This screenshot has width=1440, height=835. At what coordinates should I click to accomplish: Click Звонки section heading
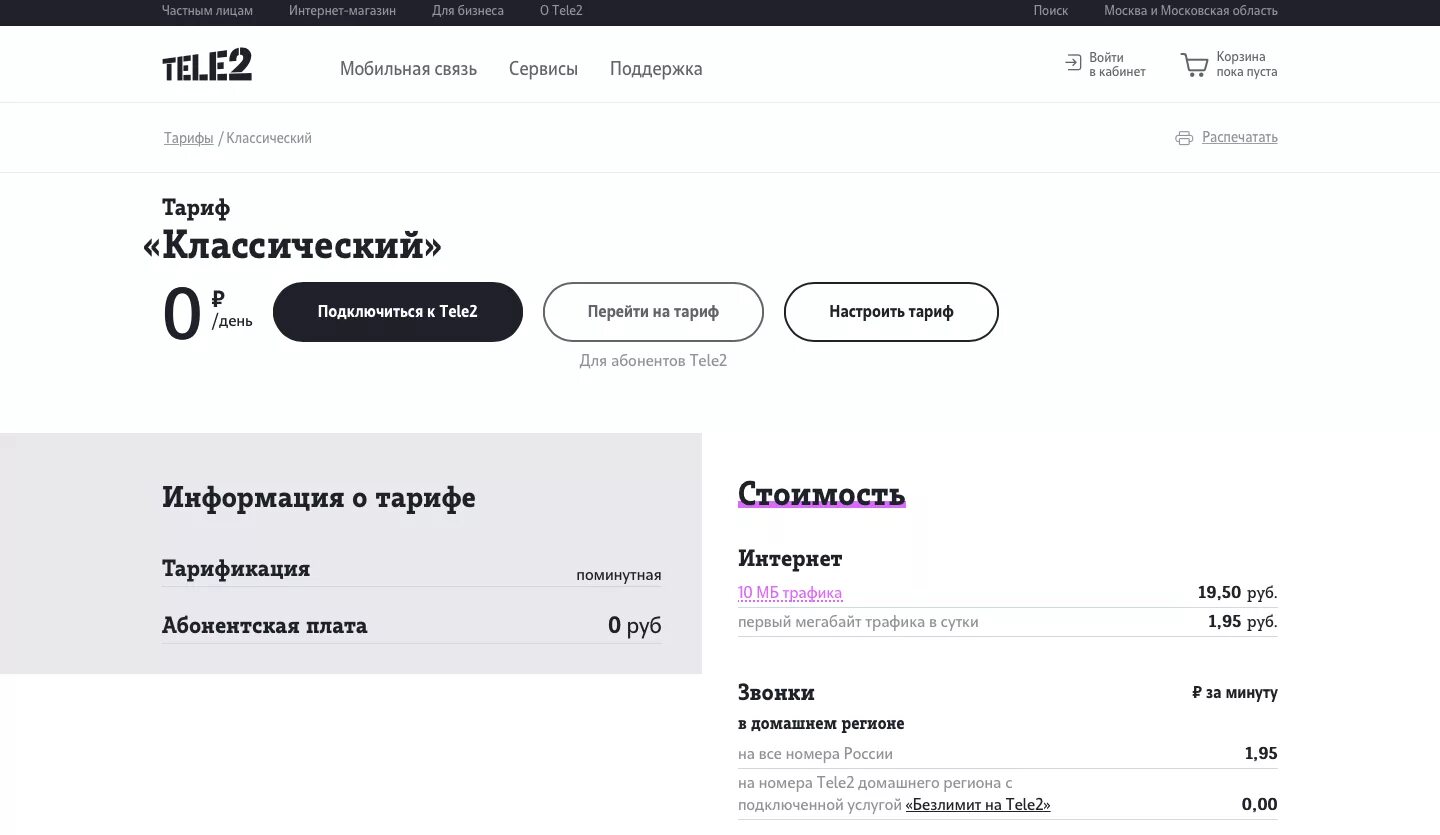[776, 692]
